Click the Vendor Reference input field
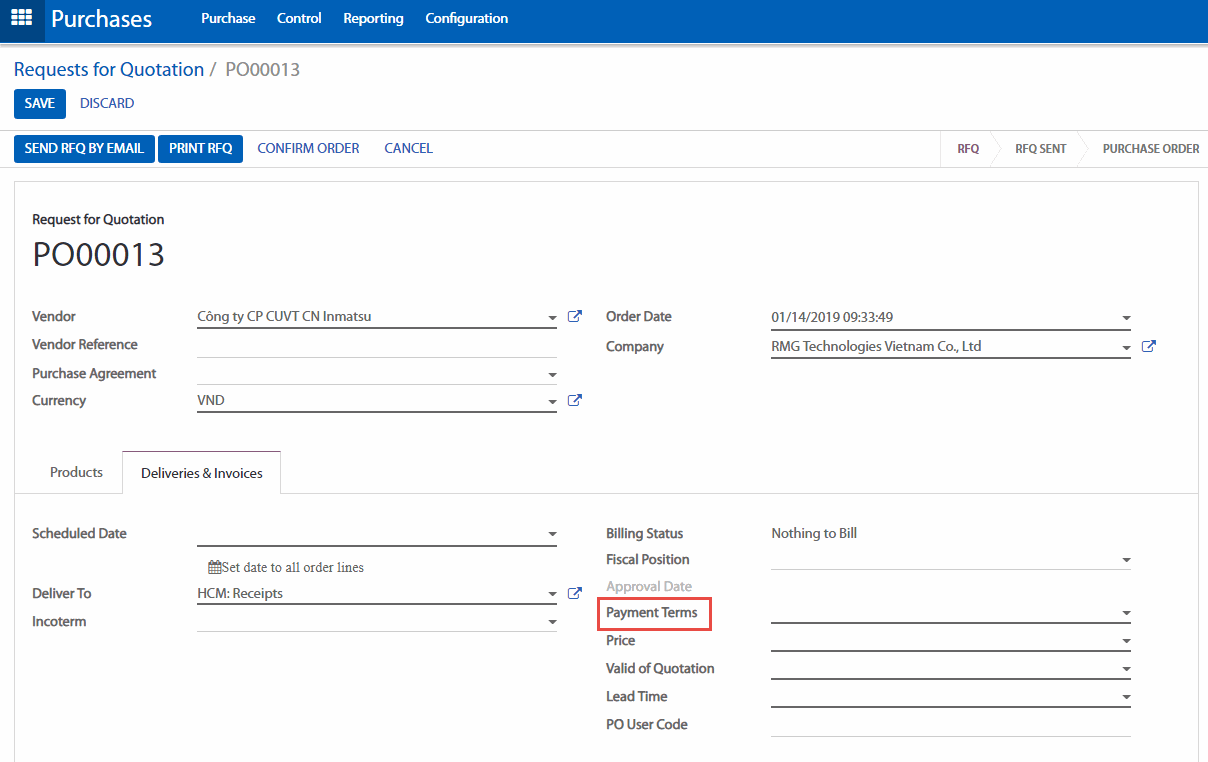Image resolution: width=1208 pixels, height=762 pixels. (x=376, y=345)
